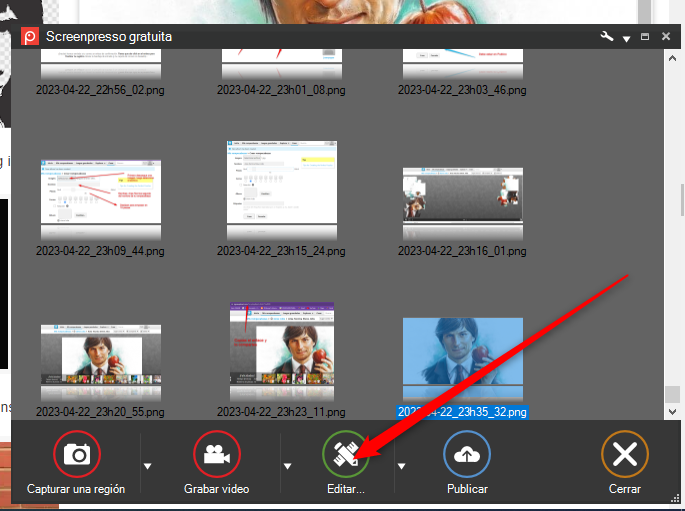Expand the Grabar video options dropdown arrow
Image resolution: width=685 pixels, height=511 pixels.
tap(287, 466)
